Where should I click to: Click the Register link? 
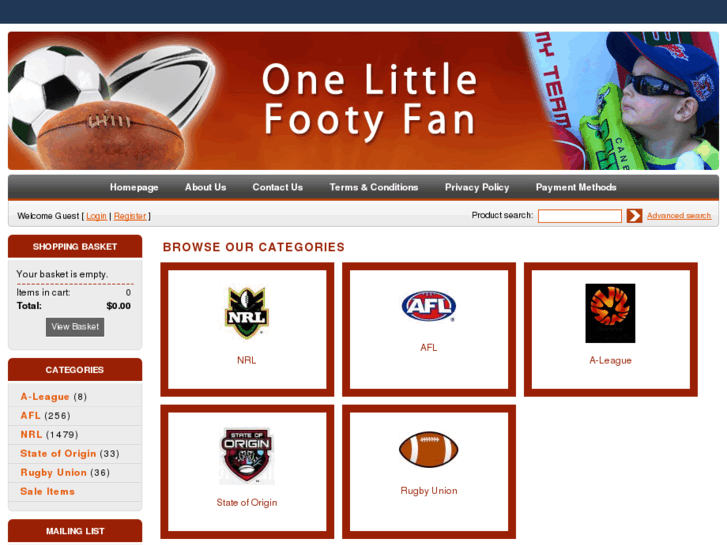130,216
